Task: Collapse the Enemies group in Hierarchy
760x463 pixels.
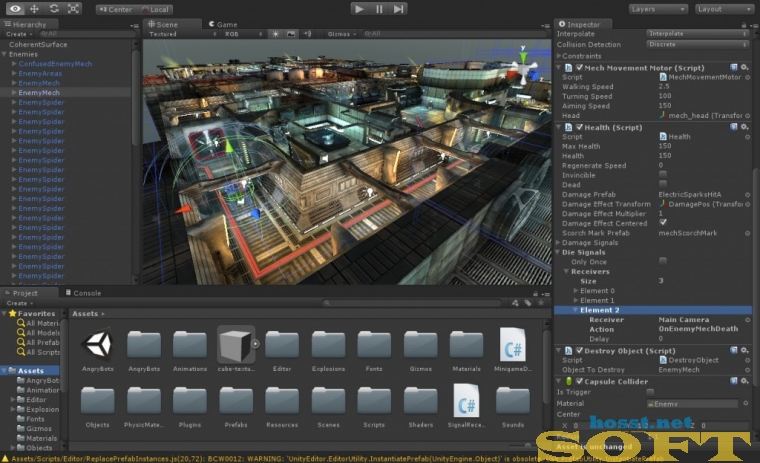Action: [x=4, y=54]
